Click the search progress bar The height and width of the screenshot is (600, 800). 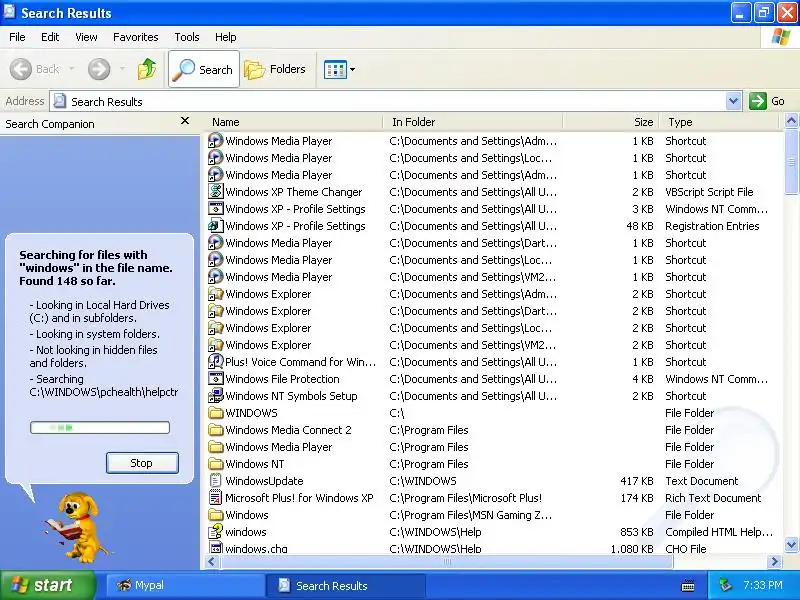pos(100,428)
